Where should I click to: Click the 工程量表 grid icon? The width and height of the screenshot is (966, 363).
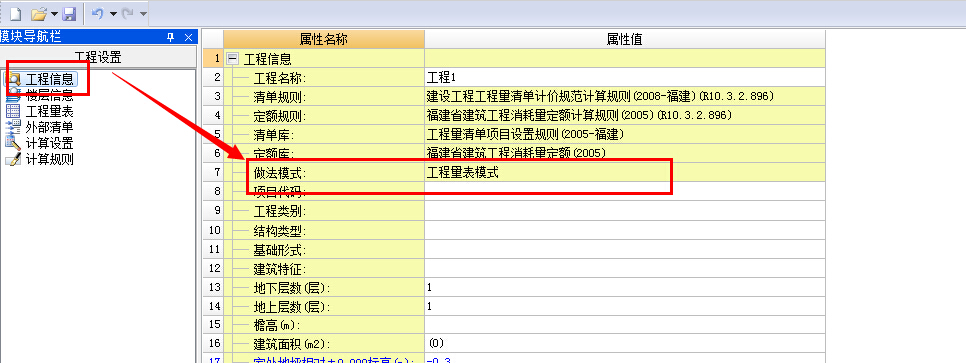click(x=13, y=112)
